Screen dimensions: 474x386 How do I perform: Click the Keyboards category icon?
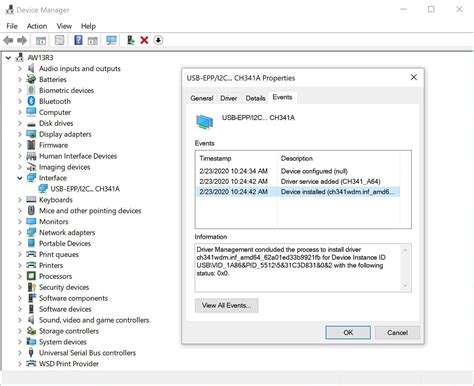tap(31, 199)
